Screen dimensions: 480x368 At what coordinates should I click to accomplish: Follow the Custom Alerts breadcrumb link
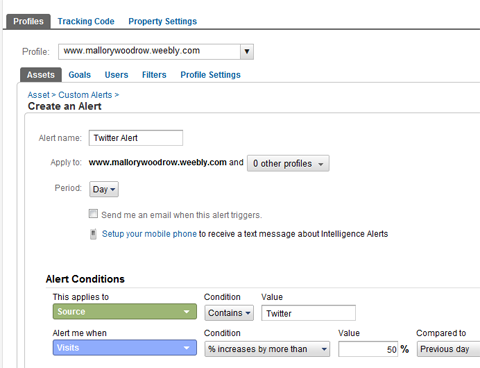click(x=85, y=95)
